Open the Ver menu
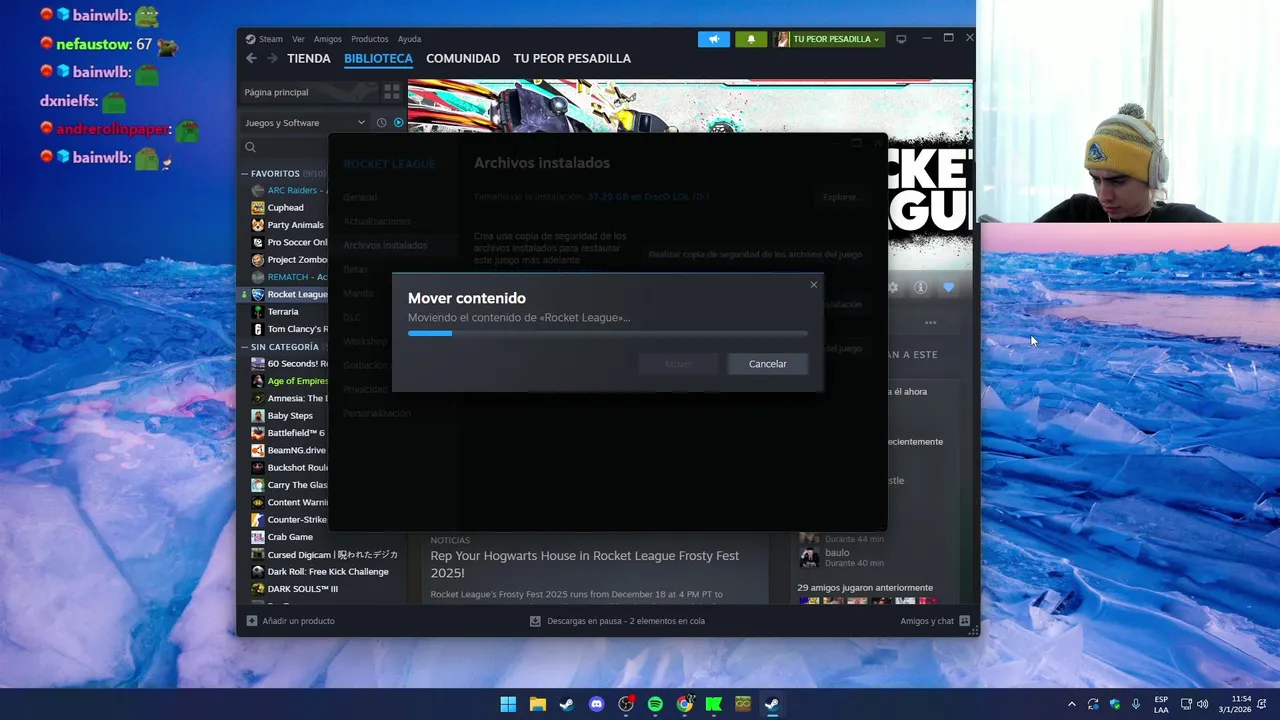This screenshot has height=720, width=1280. pos(298,39)
